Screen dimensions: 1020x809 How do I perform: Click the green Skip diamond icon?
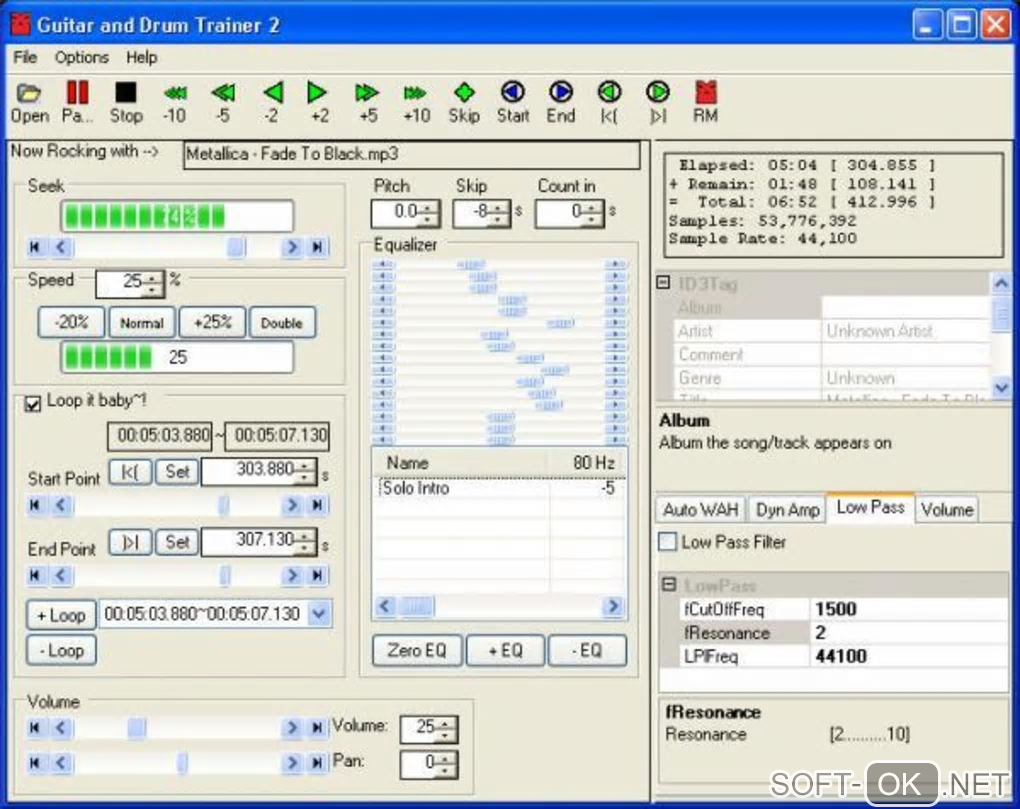pos(464,102)
